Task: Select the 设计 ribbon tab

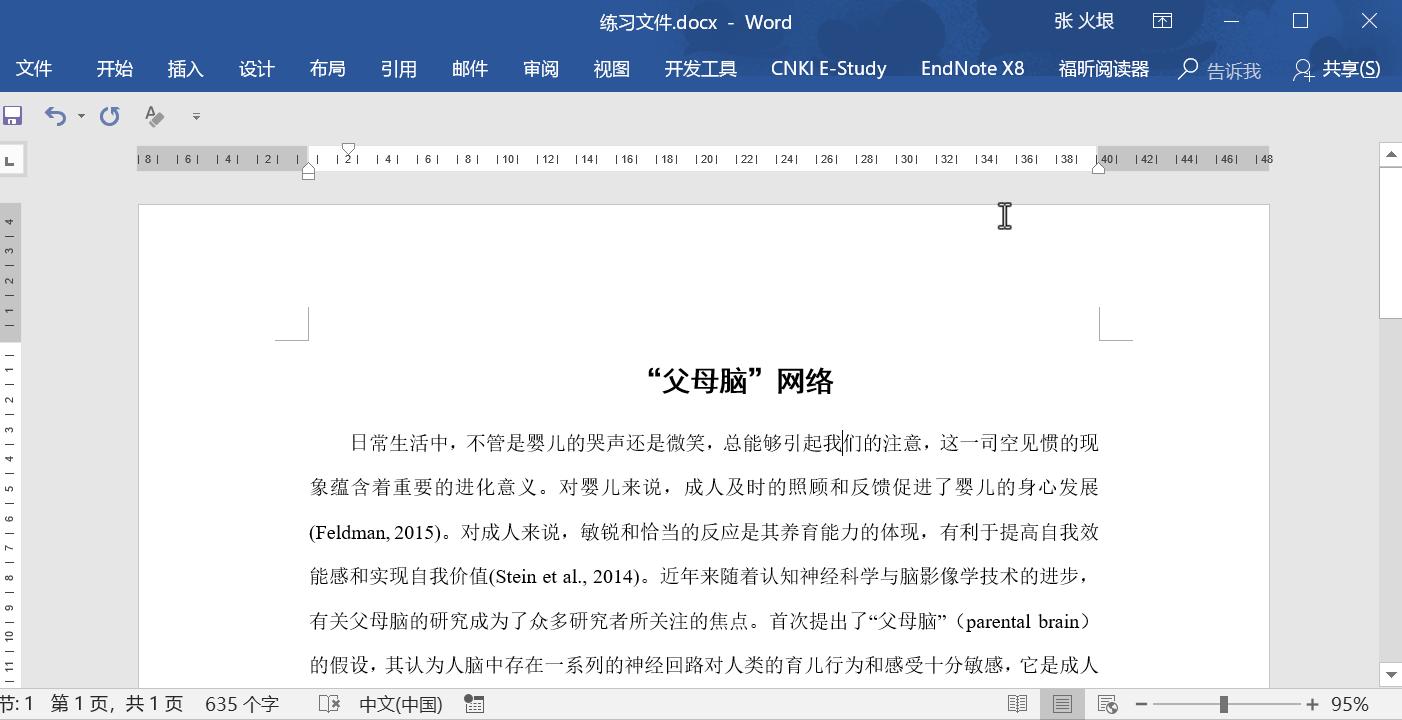Action: coord(257,69)
